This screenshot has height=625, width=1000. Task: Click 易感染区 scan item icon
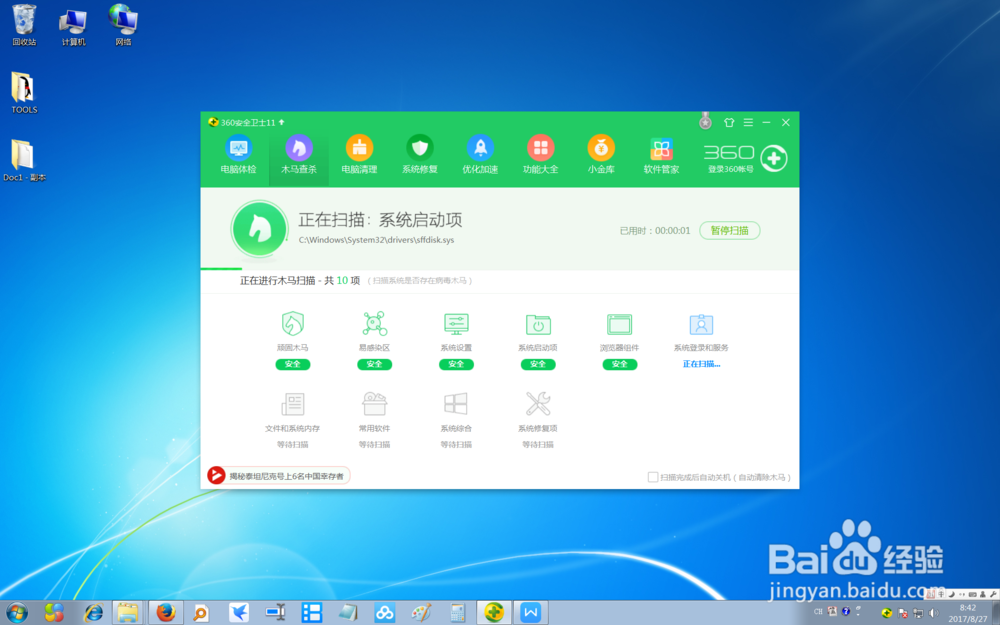click(374, 324)
